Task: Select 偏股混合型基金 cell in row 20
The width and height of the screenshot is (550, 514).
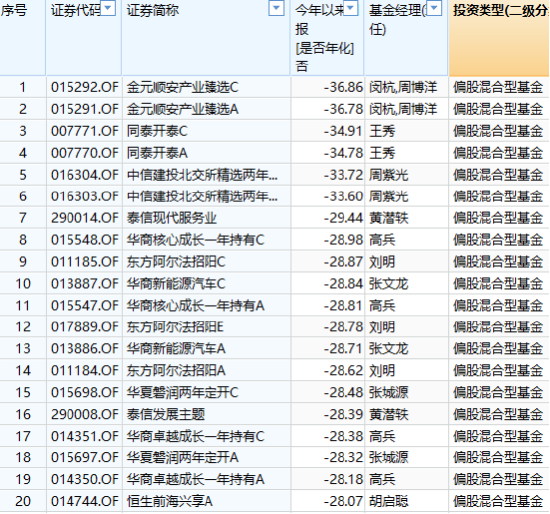Action: 498,501
